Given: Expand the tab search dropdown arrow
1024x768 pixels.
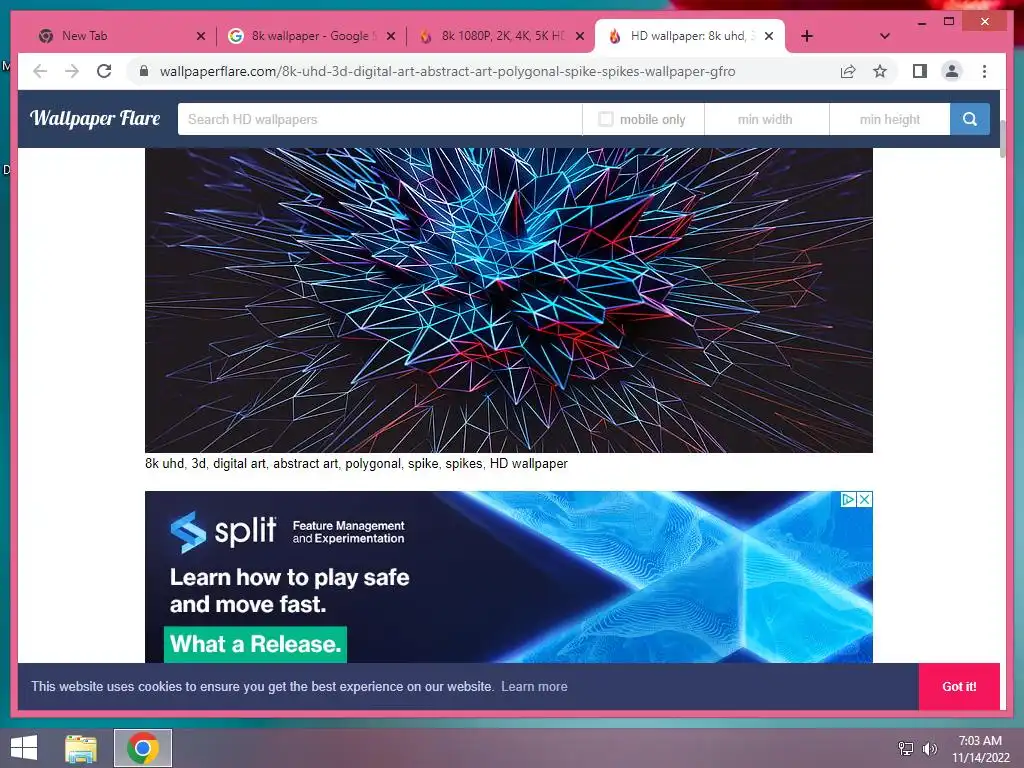Looking at the screenshot, I should tap(884, 36).
